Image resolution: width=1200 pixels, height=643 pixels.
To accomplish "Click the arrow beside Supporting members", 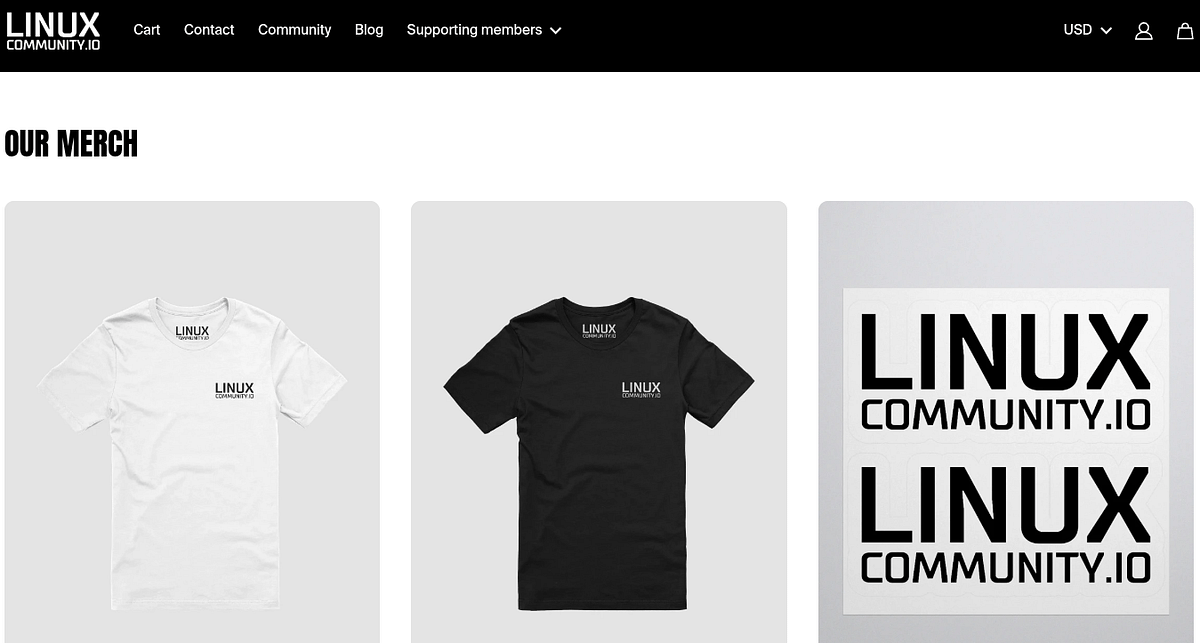I will pyautogui.click(x=555, y=31).
